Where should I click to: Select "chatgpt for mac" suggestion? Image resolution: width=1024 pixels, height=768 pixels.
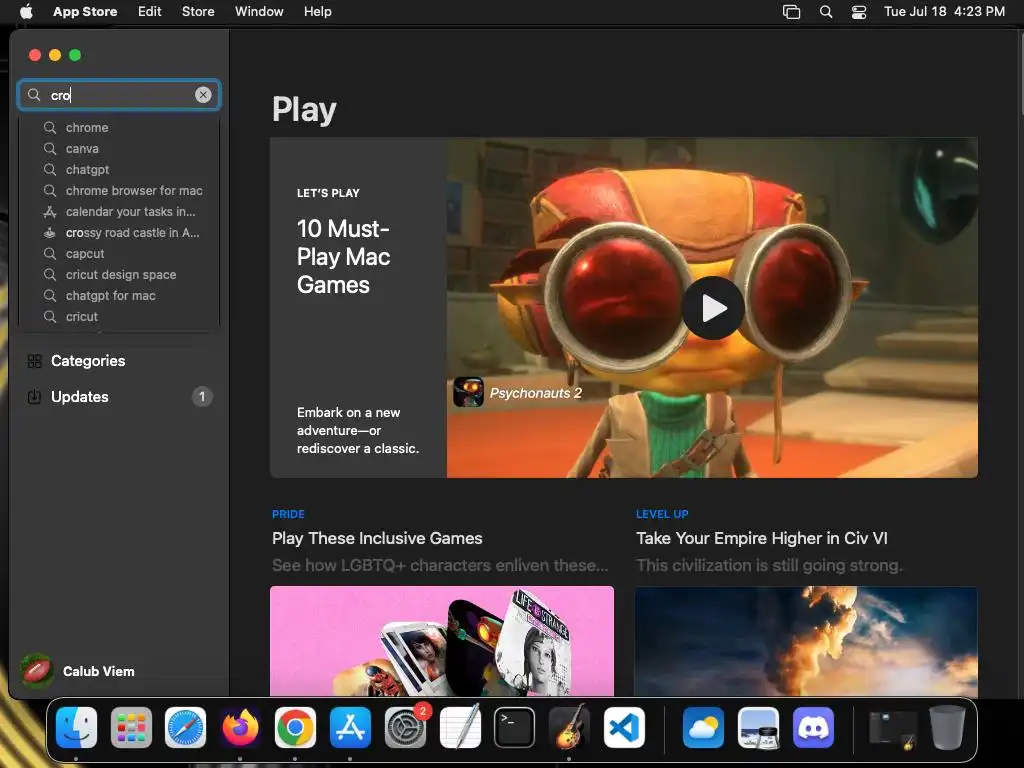119,295
